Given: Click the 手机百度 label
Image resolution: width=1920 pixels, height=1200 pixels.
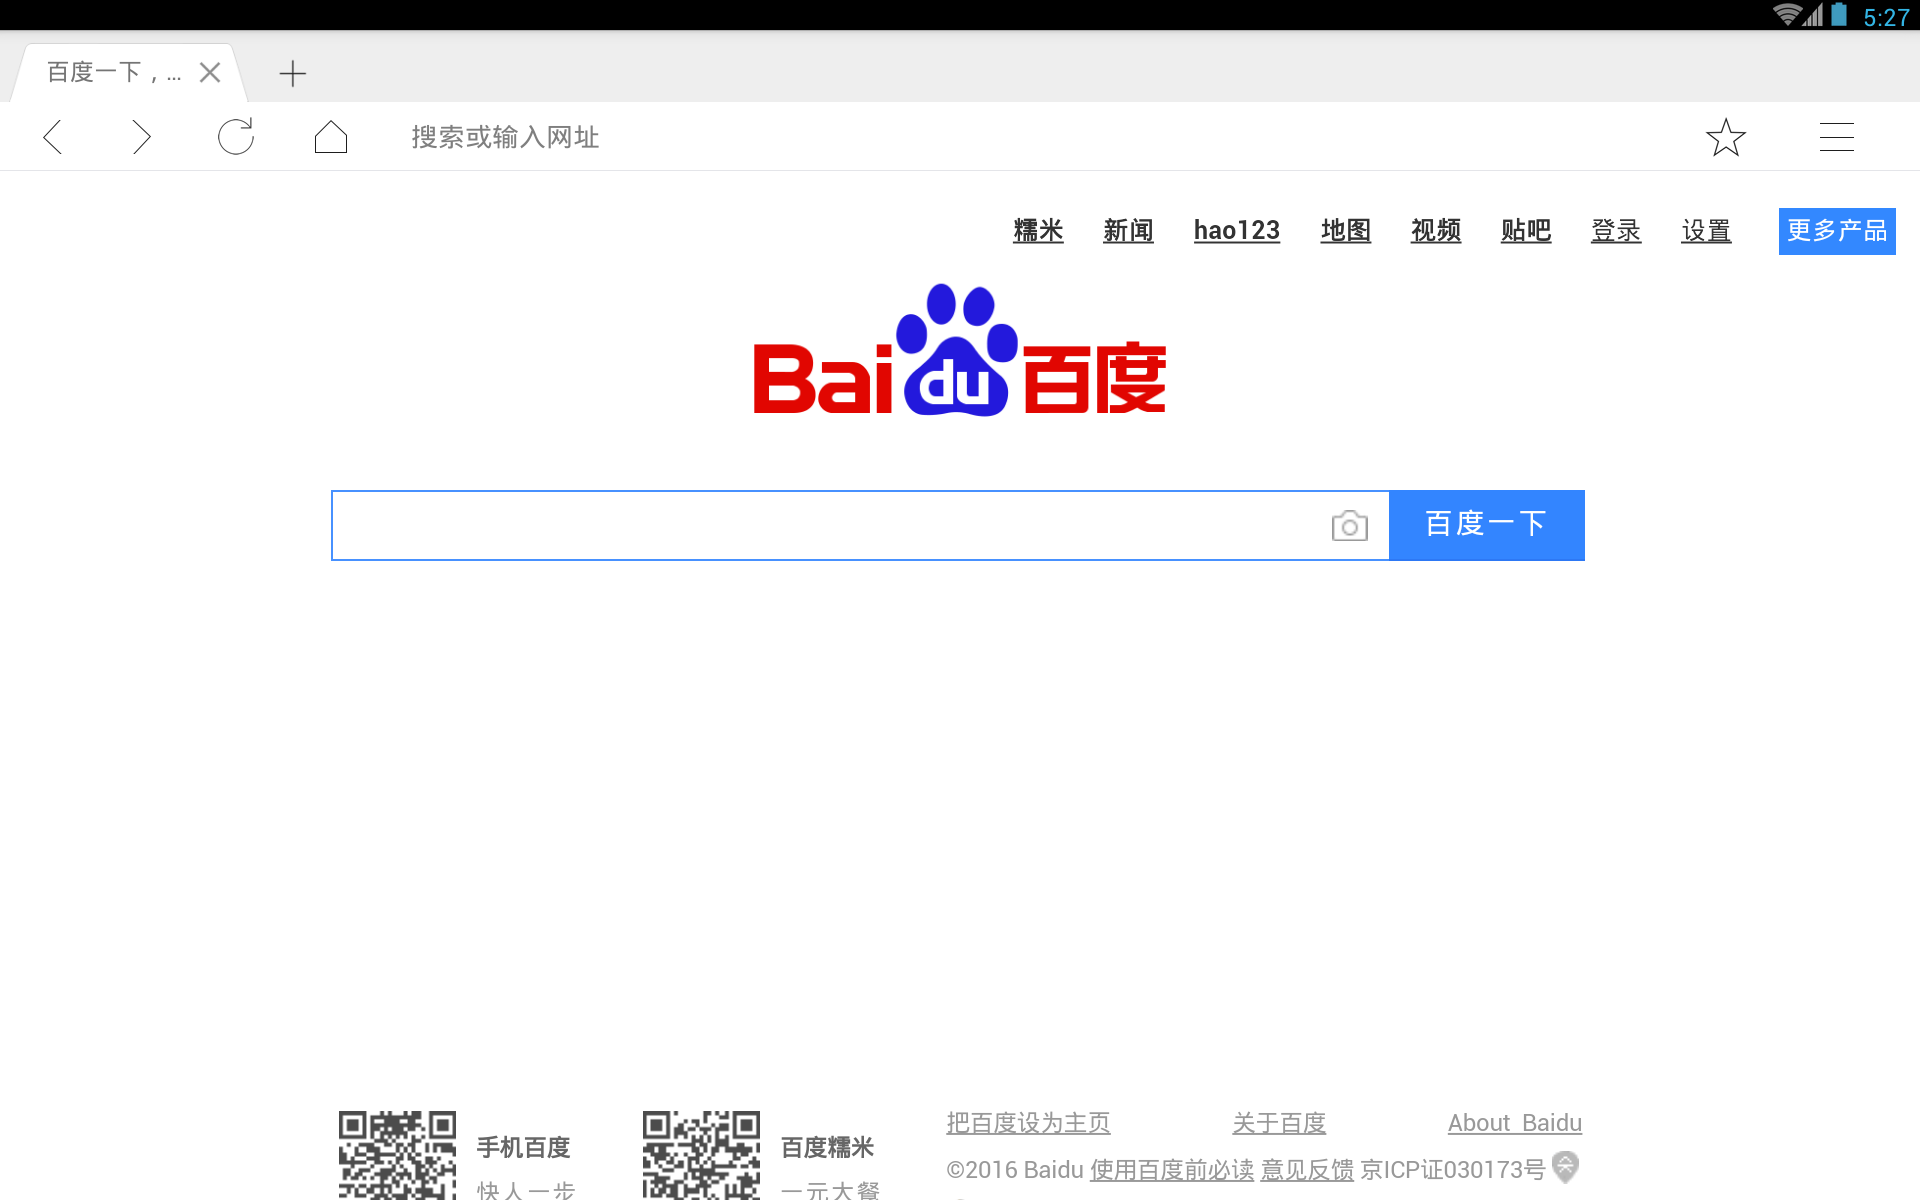Looking at the screenshot, I should (x=523, y=1147).
